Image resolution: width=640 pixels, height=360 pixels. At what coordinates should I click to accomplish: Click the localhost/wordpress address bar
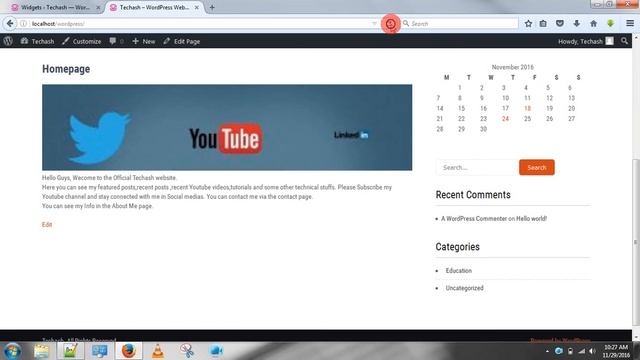200,24
